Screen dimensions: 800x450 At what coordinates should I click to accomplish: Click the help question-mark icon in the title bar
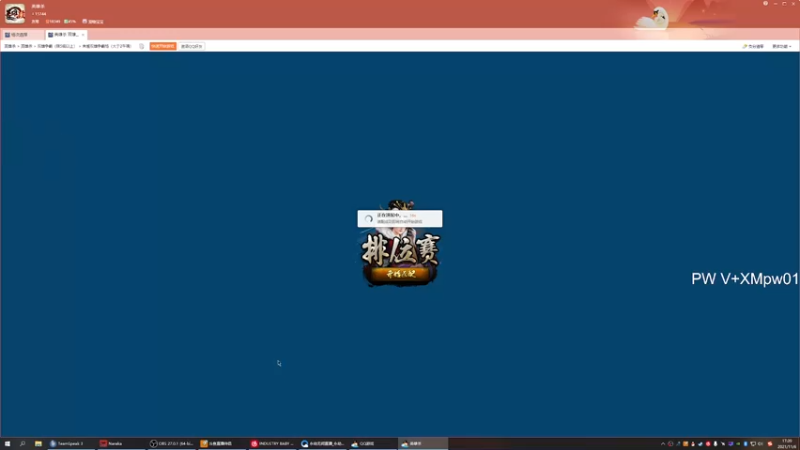pos(765,3)
